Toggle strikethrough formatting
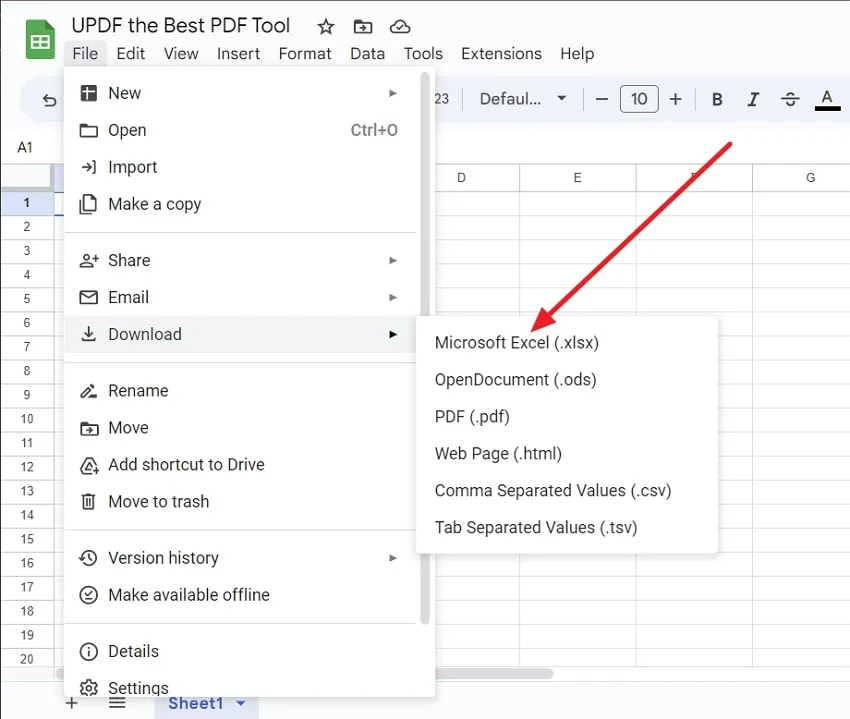The height and width of the screenshot is (719, 850). pos(790,99)
